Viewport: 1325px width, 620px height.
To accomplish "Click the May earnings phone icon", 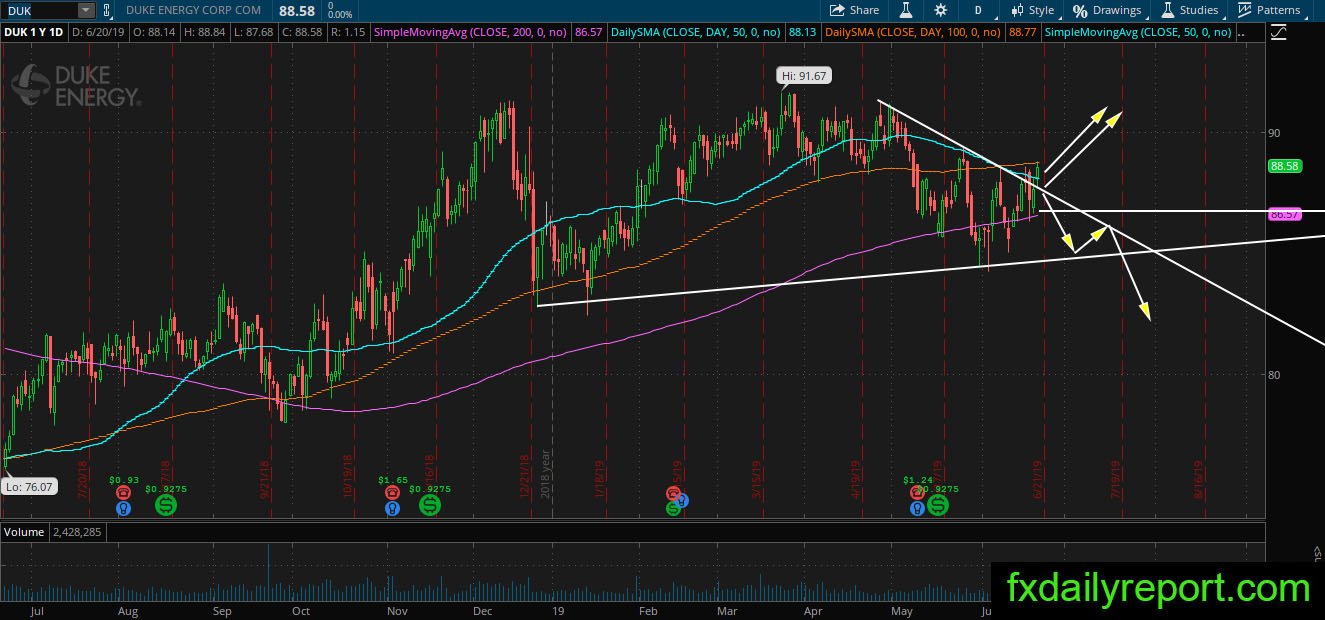I will (x=917, y=493).
